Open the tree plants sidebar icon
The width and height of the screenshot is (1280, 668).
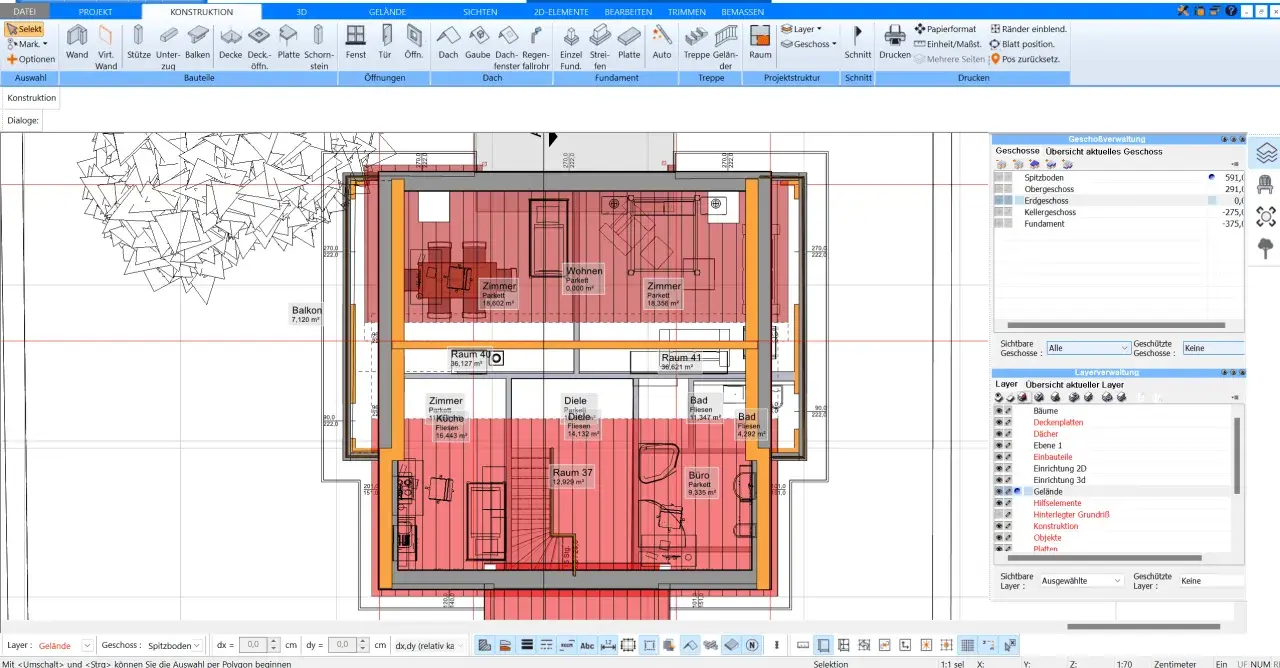1266,246
